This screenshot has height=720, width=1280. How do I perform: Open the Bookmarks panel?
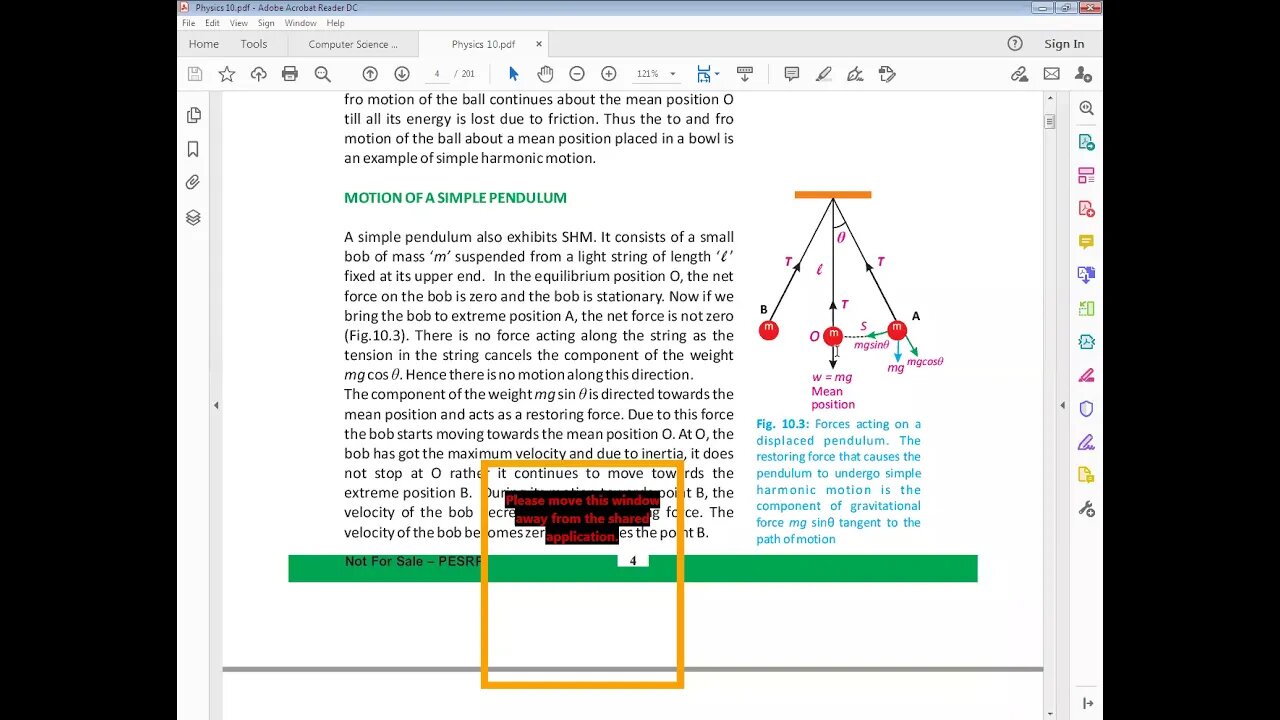coord(193,149)
